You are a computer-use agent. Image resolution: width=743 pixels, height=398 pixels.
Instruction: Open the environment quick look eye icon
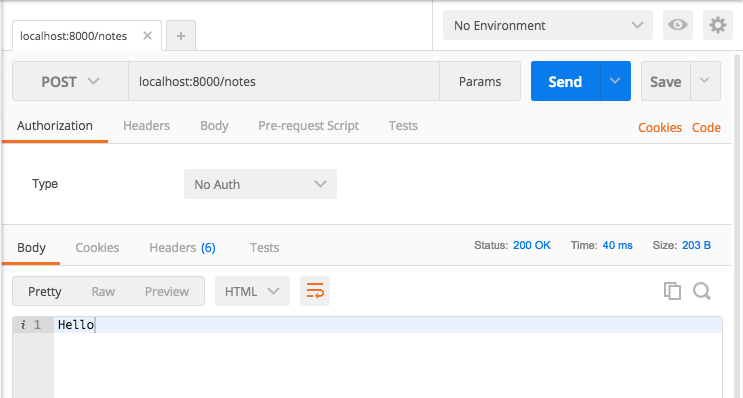(x=678, y=25)
